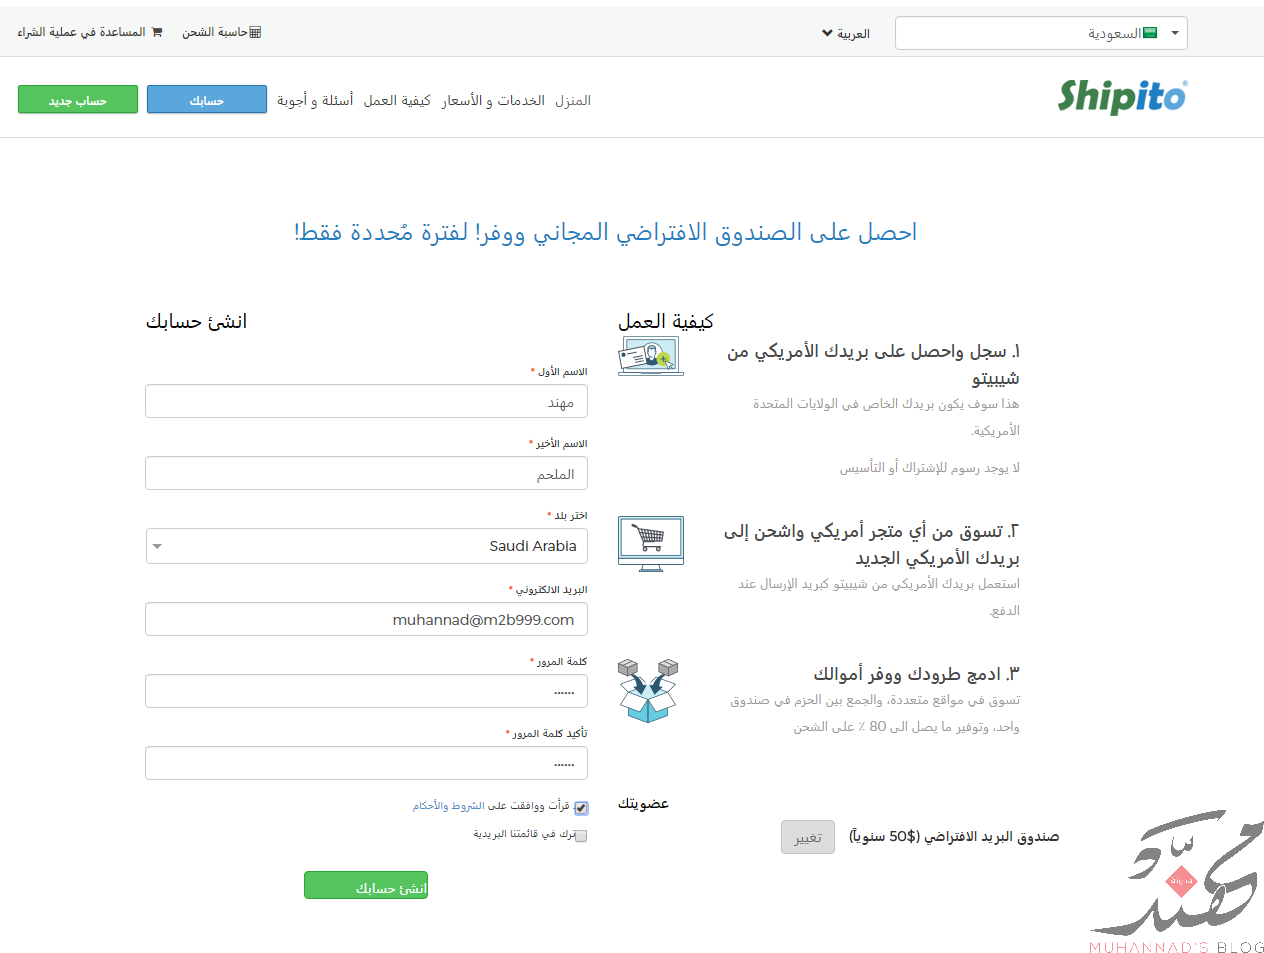Focus the تأكيد كلمة المرور confirm password field
The height and width of the screenshot is (953, 1264).
coord(366,763)
